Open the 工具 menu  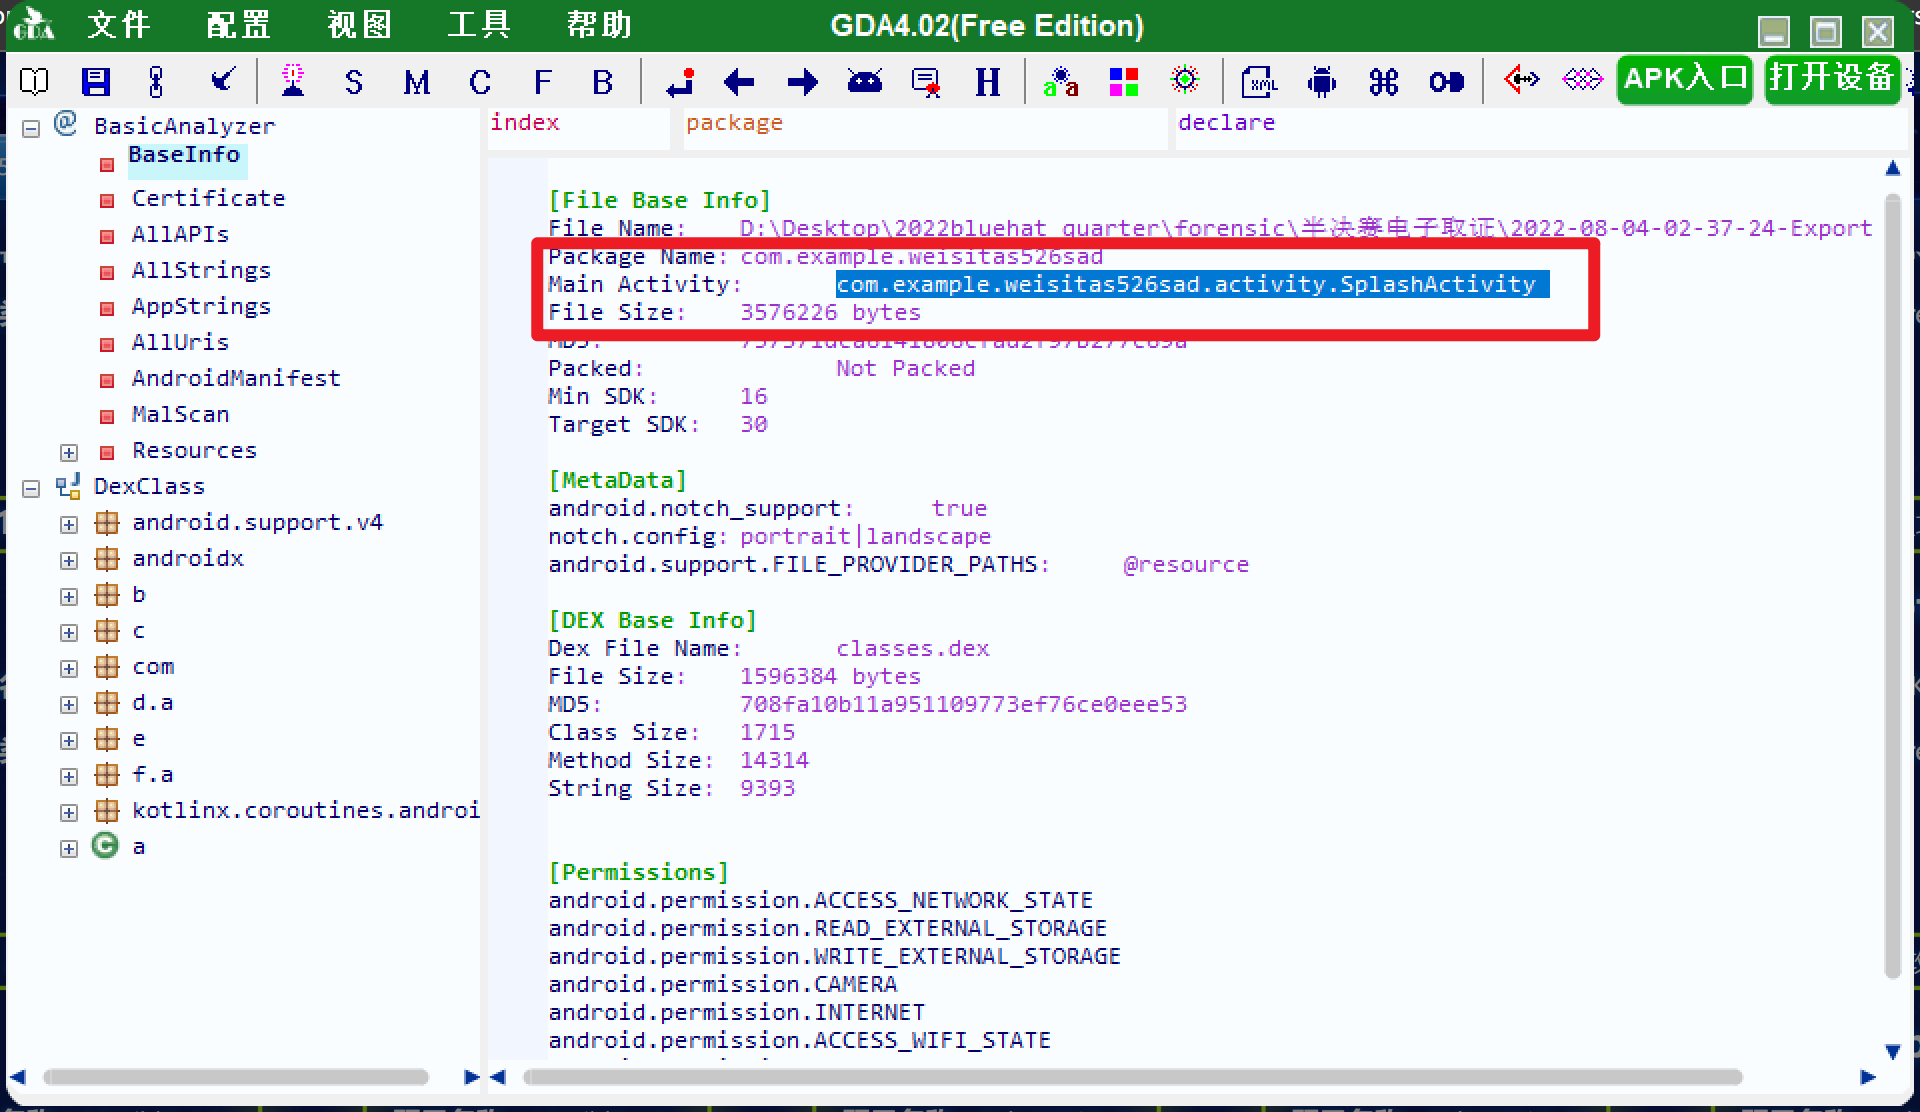[479, 24]
